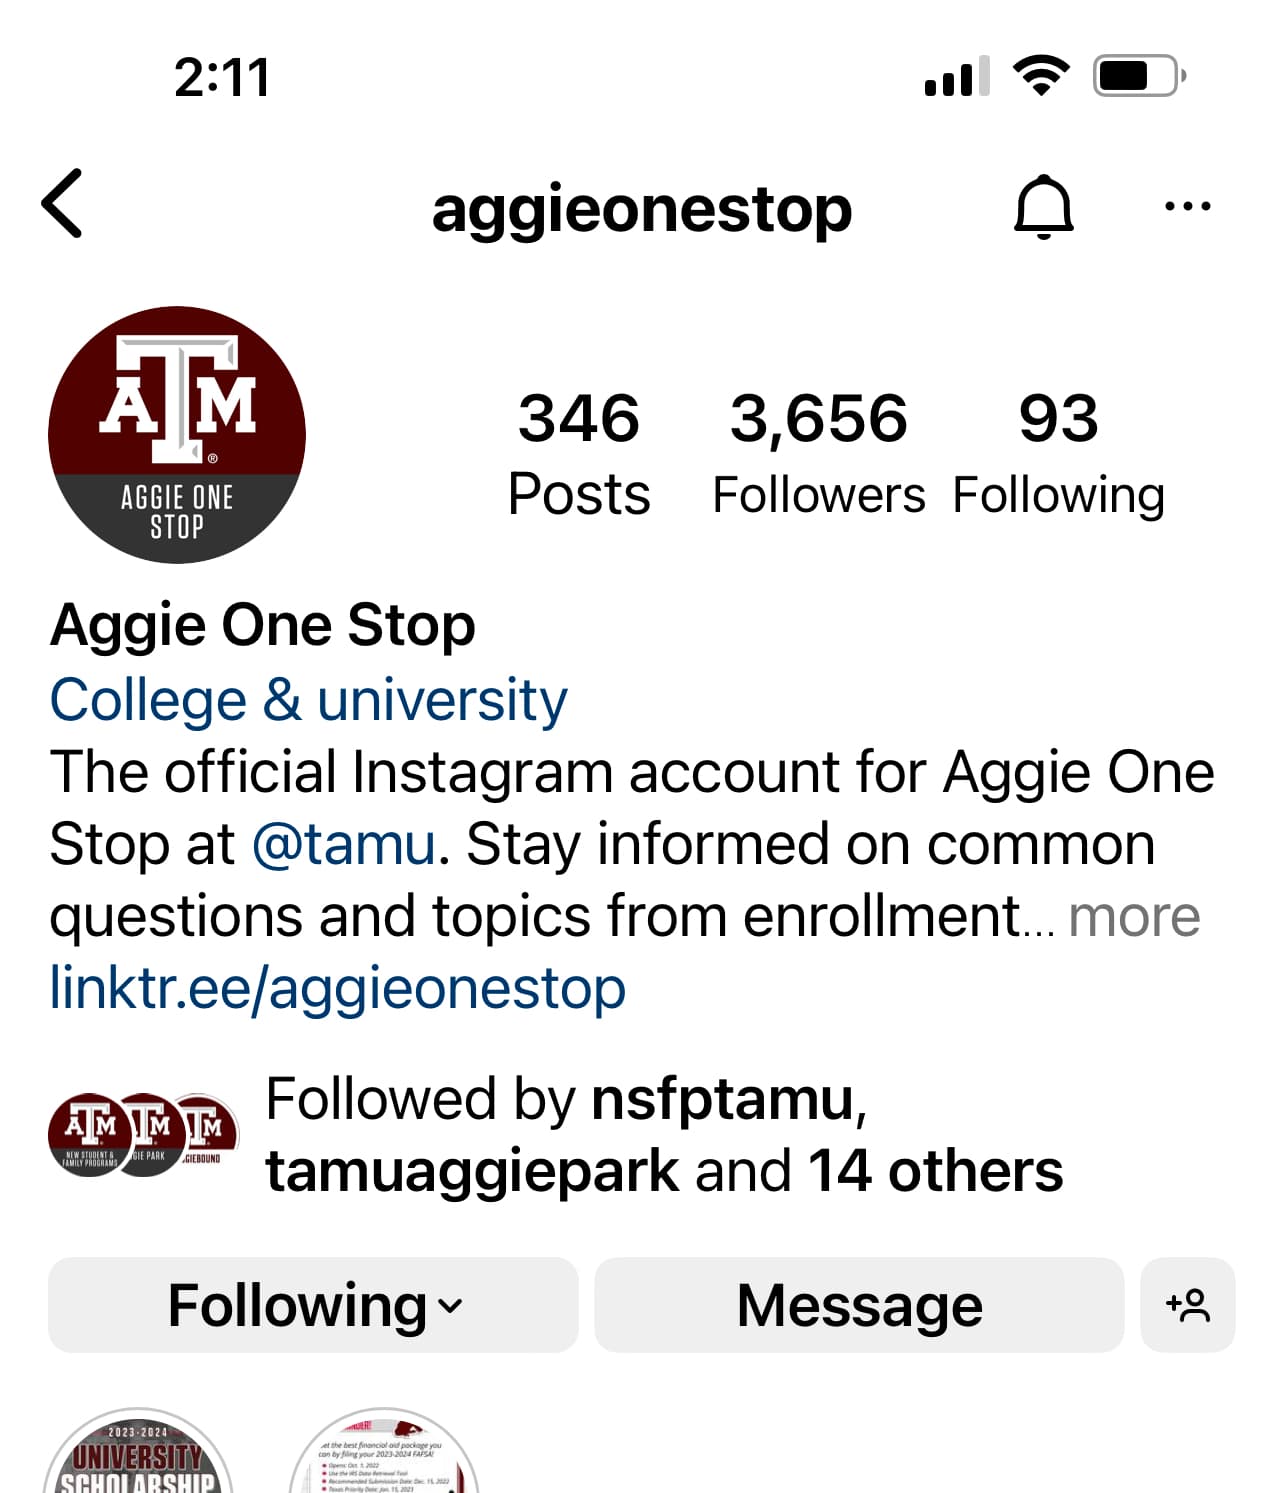Viewport: 1284px width, 1493px height.
Task: Open the FAFSA financial aid story highlight
Action: [384, 1451]
